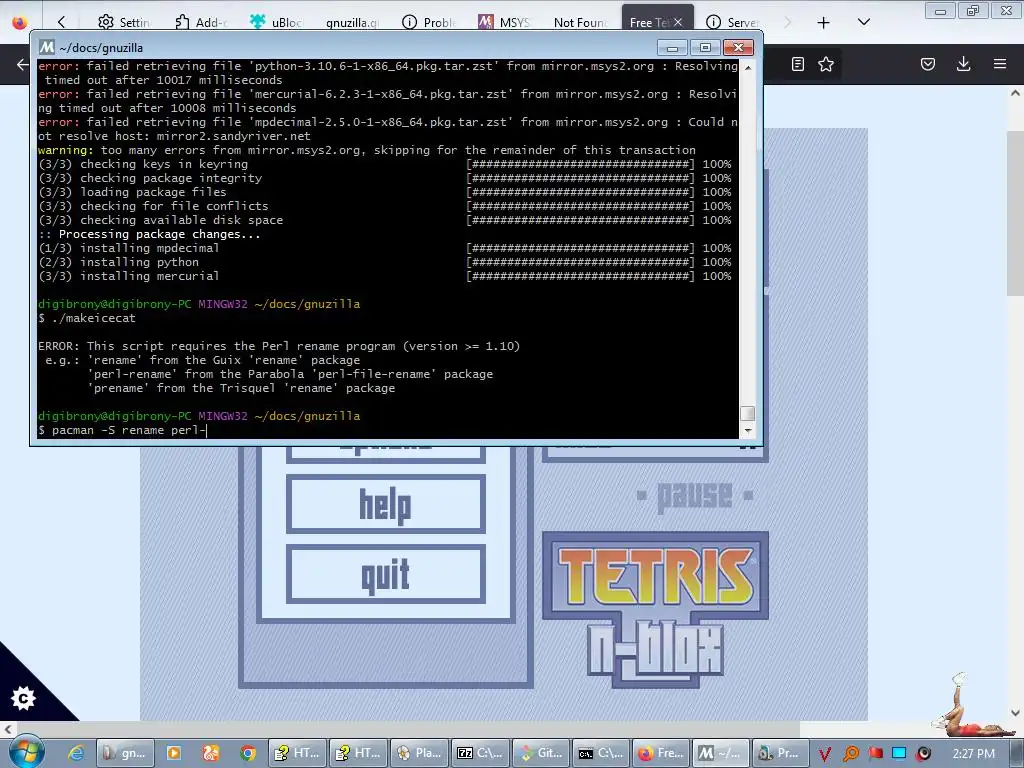Open the gn... folder taskbar item
Image resolution: width=1024 pixels, height=768 pixels.
click(125, 753)
